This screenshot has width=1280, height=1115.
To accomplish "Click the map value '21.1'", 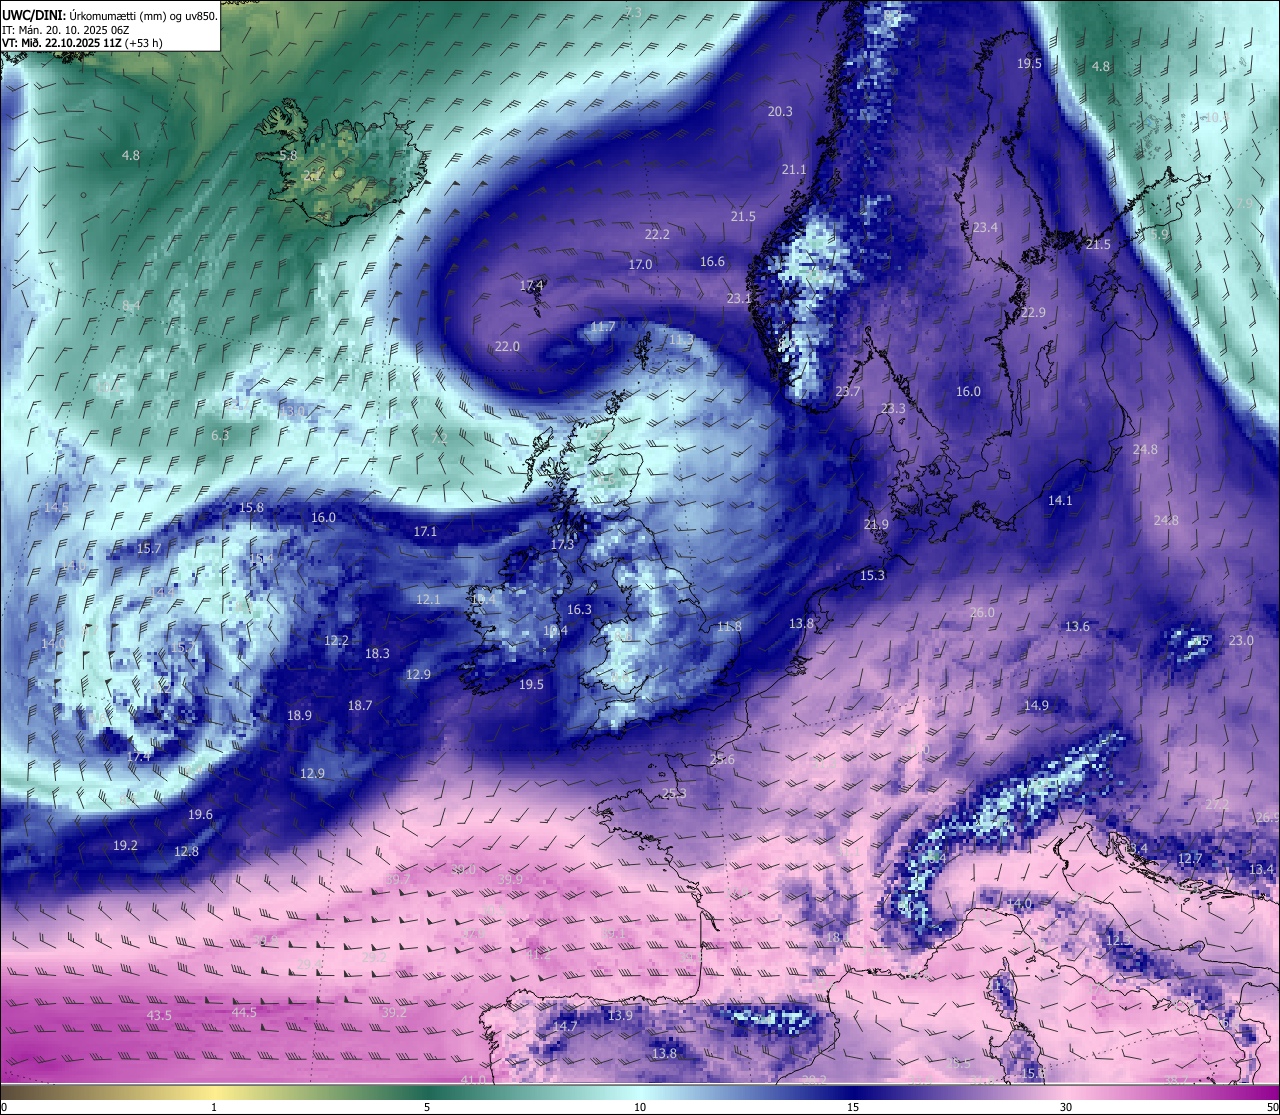I will (794, 169).
